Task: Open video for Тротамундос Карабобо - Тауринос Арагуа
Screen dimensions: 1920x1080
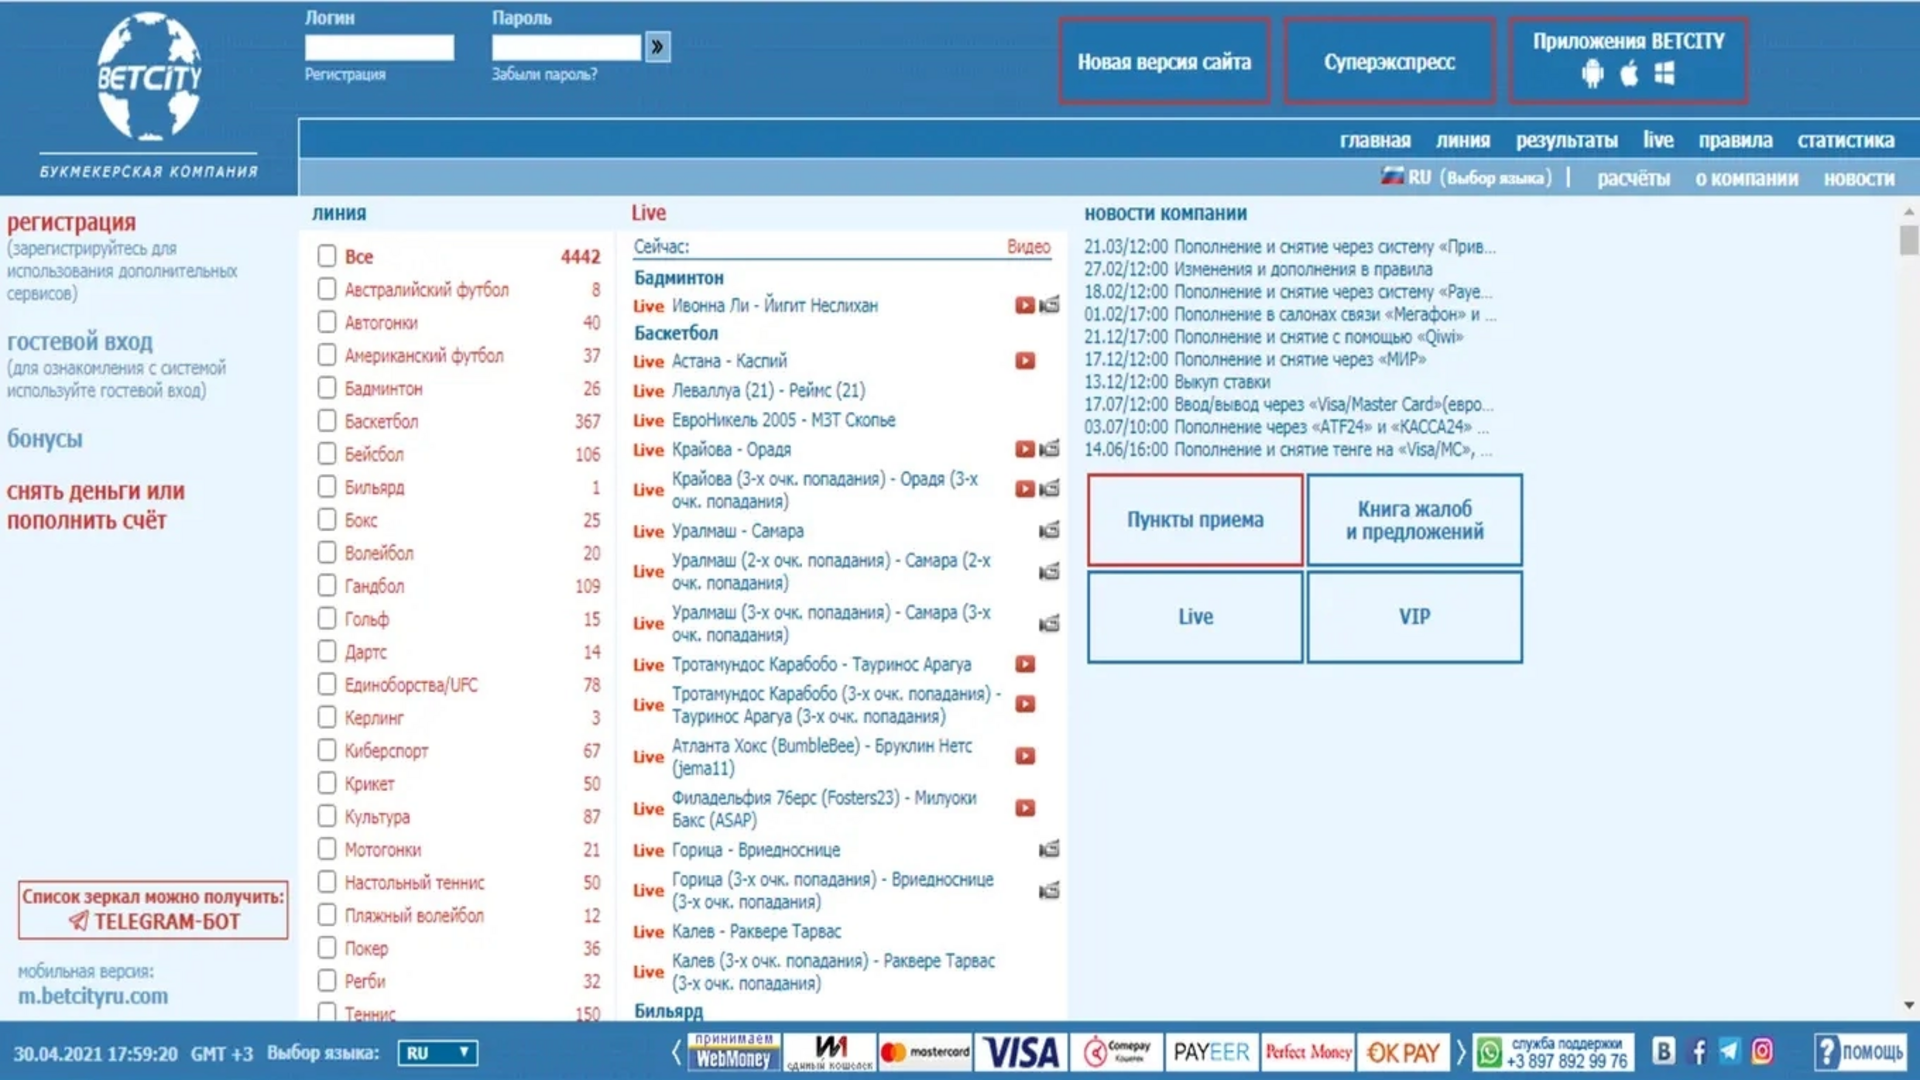Action: point(1025,664)
